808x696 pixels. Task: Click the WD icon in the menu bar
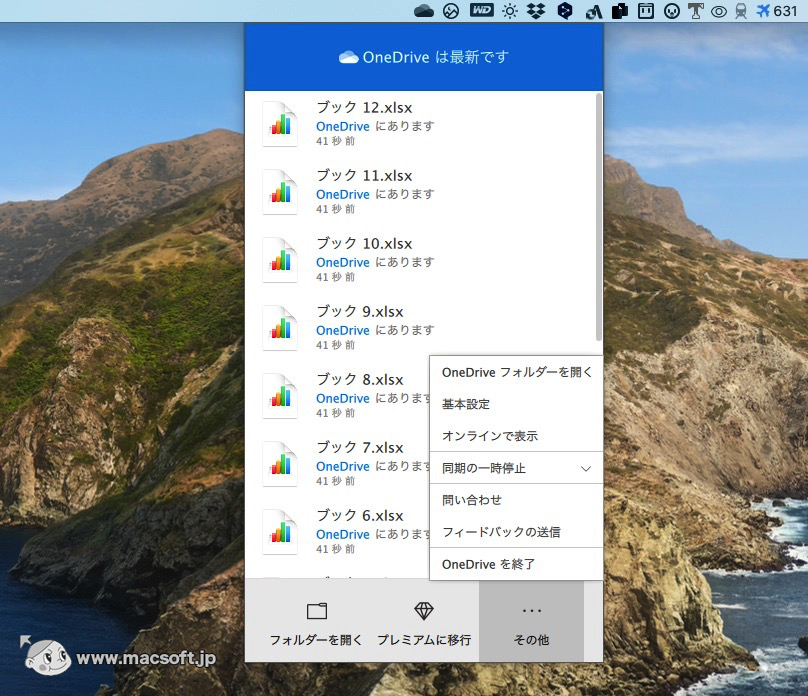click(x=482, y=11)
